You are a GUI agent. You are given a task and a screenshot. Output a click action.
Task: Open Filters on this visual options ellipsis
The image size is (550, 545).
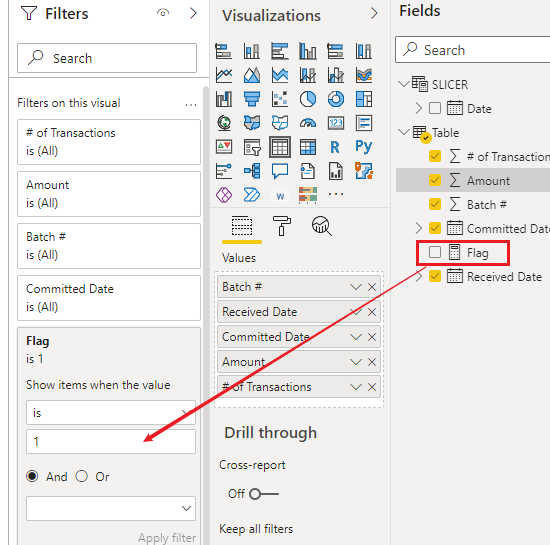pyautogui.click(x=191, y=105)
